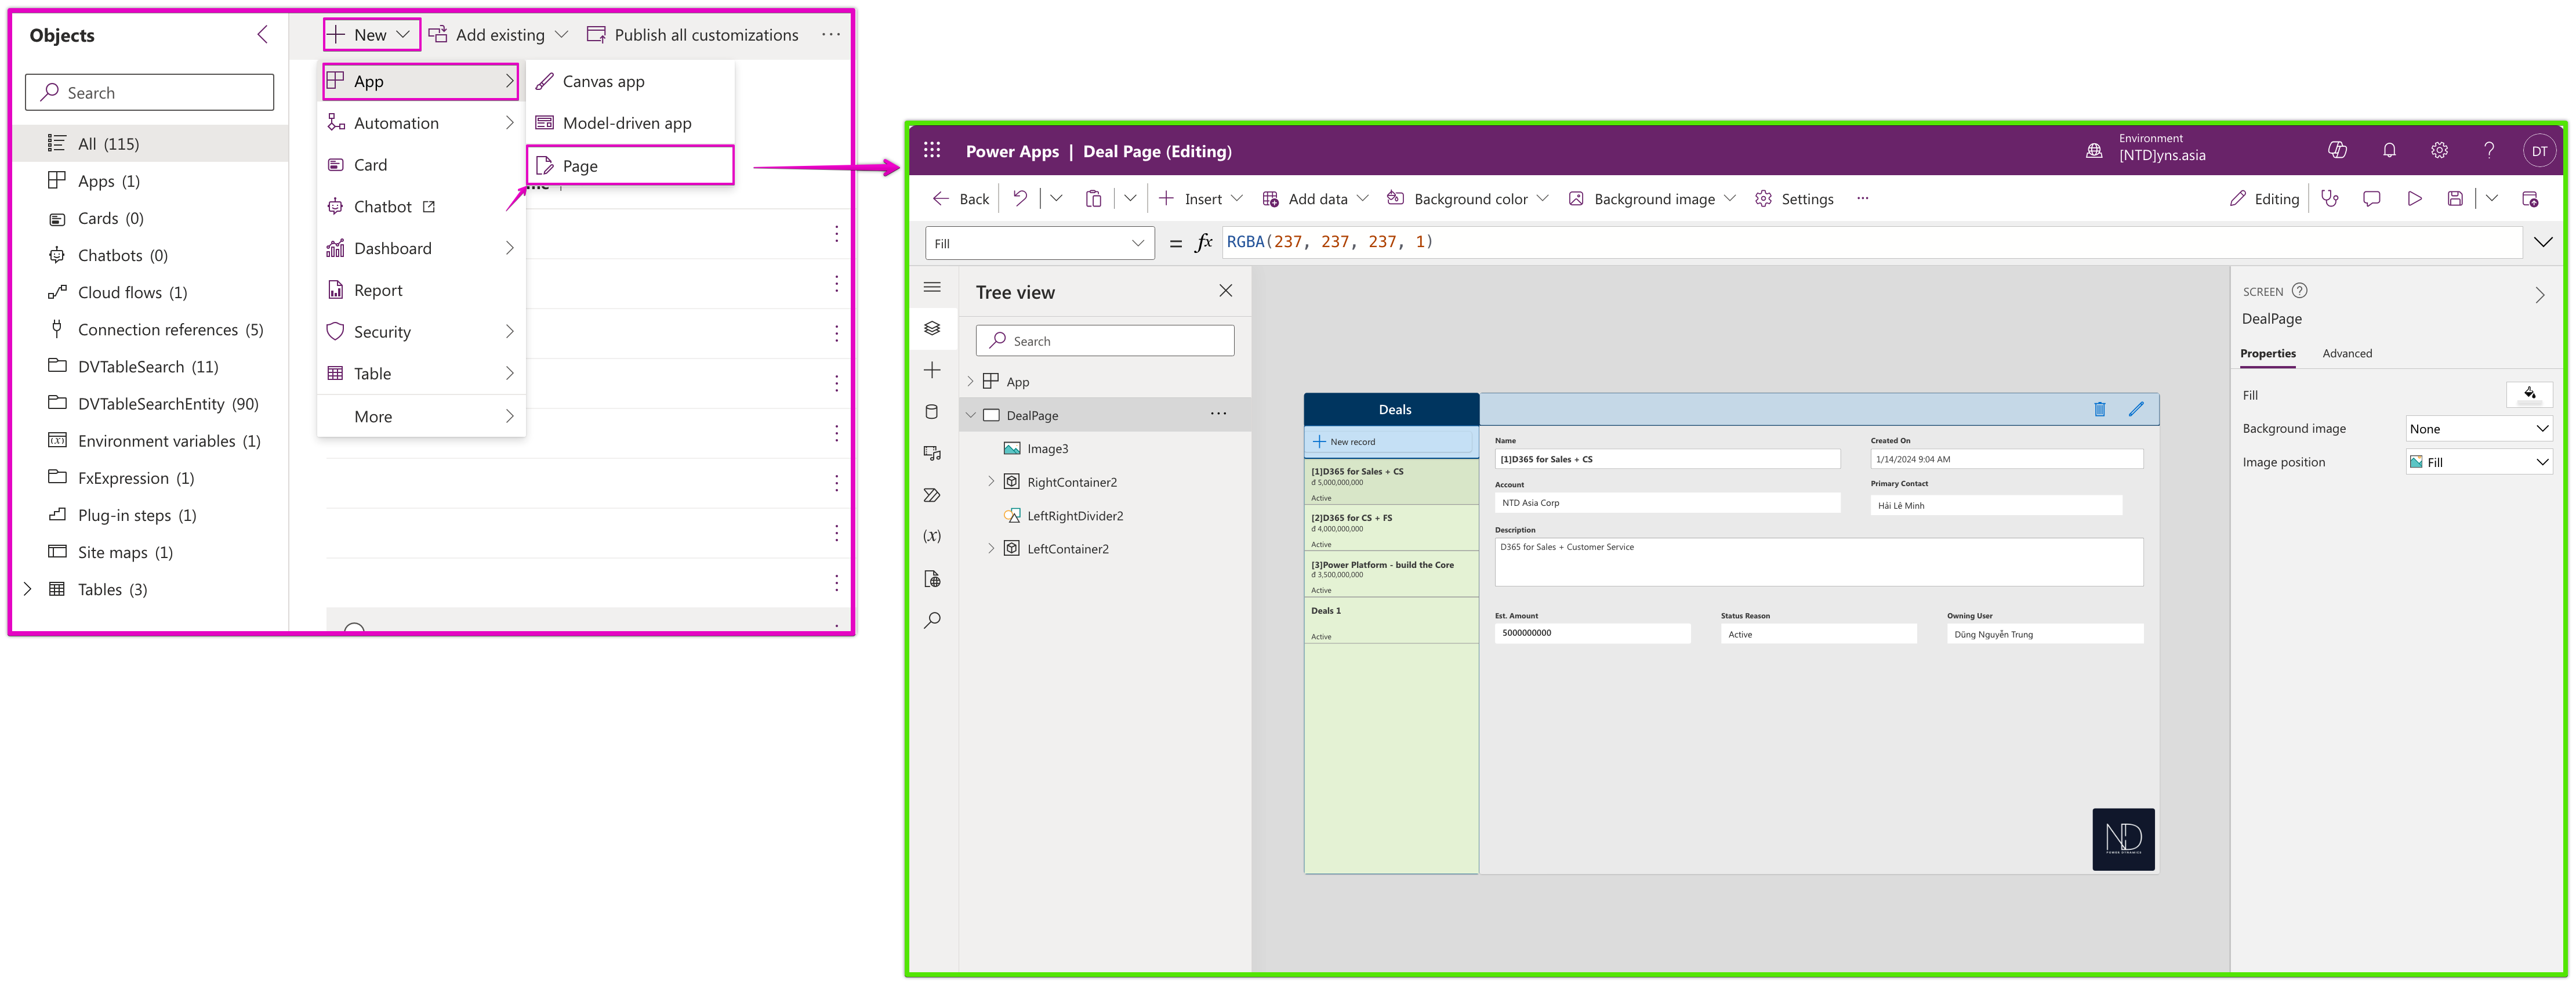Click the Back button
Screen dimensions: 2576x985
961,199
